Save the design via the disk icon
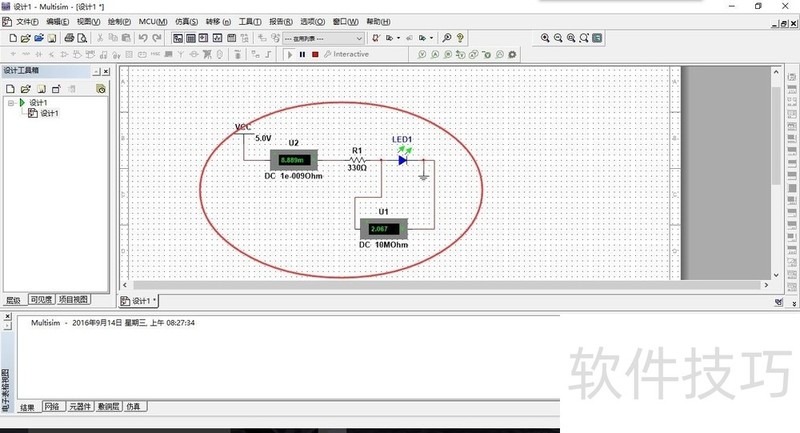 [x=52, y=38]
